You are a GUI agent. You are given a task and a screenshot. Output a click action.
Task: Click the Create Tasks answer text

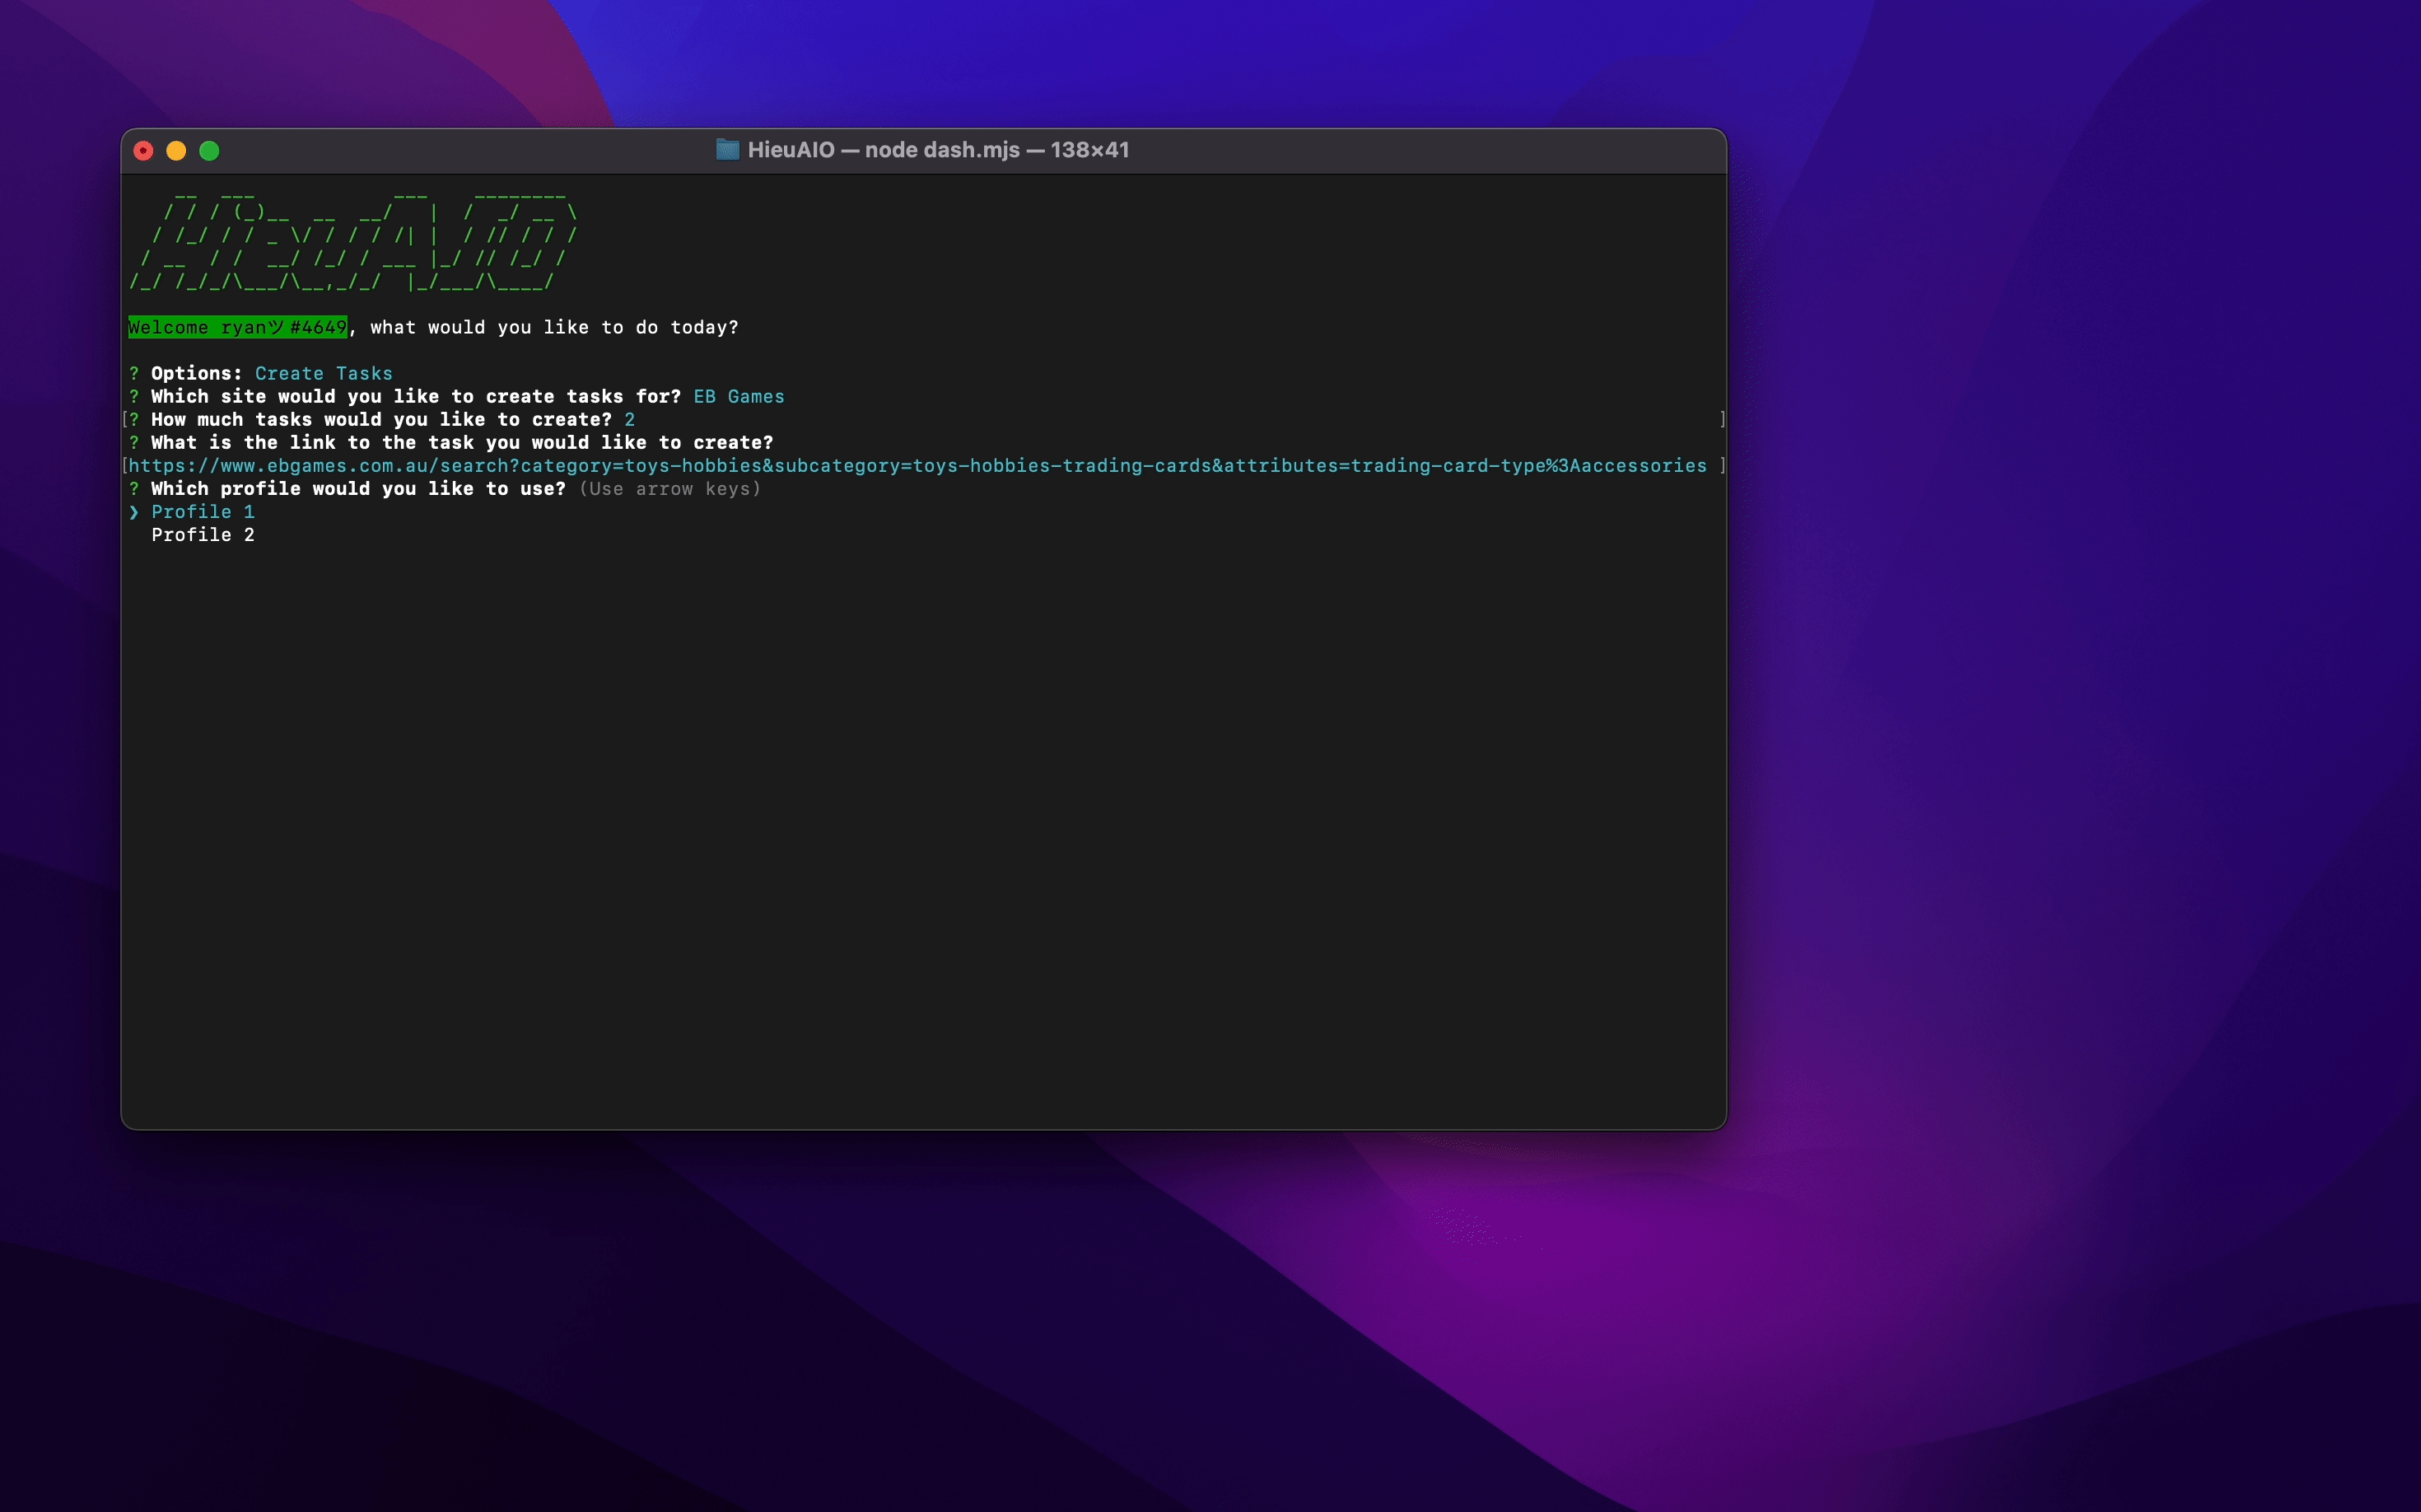click(323, 373)
